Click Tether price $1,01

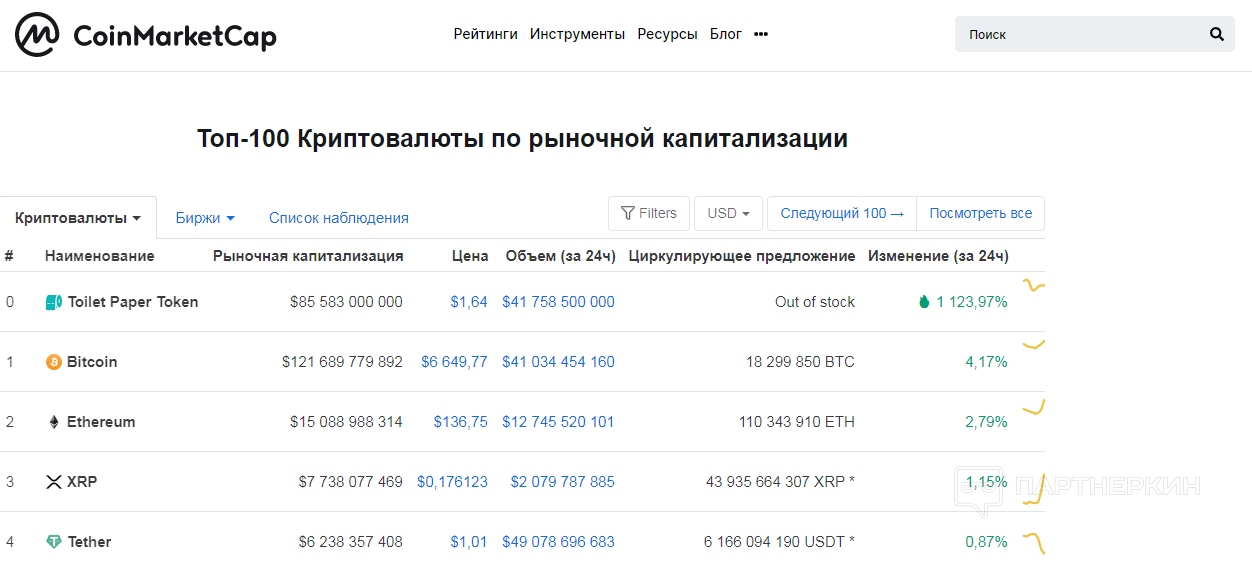point(469,542)
